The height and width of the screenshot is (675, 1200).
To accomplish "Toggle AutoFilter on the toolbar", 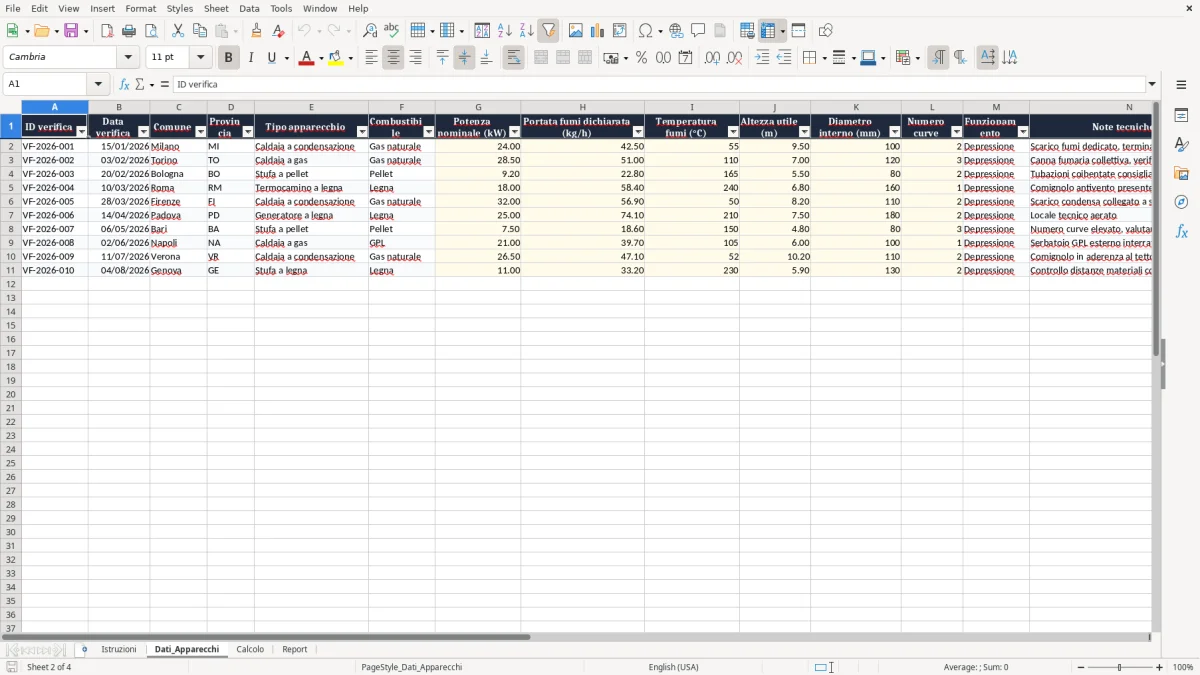I will point(549,31).
